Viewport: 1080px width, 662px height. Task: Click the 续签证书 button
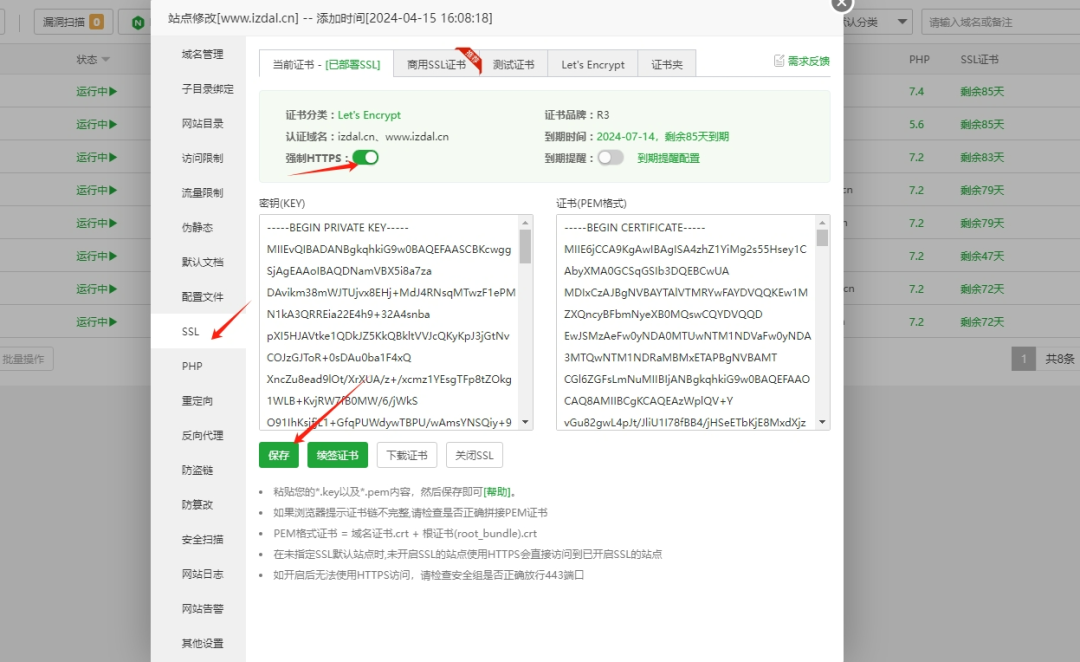pyautogui.click(x=338, y=455)
